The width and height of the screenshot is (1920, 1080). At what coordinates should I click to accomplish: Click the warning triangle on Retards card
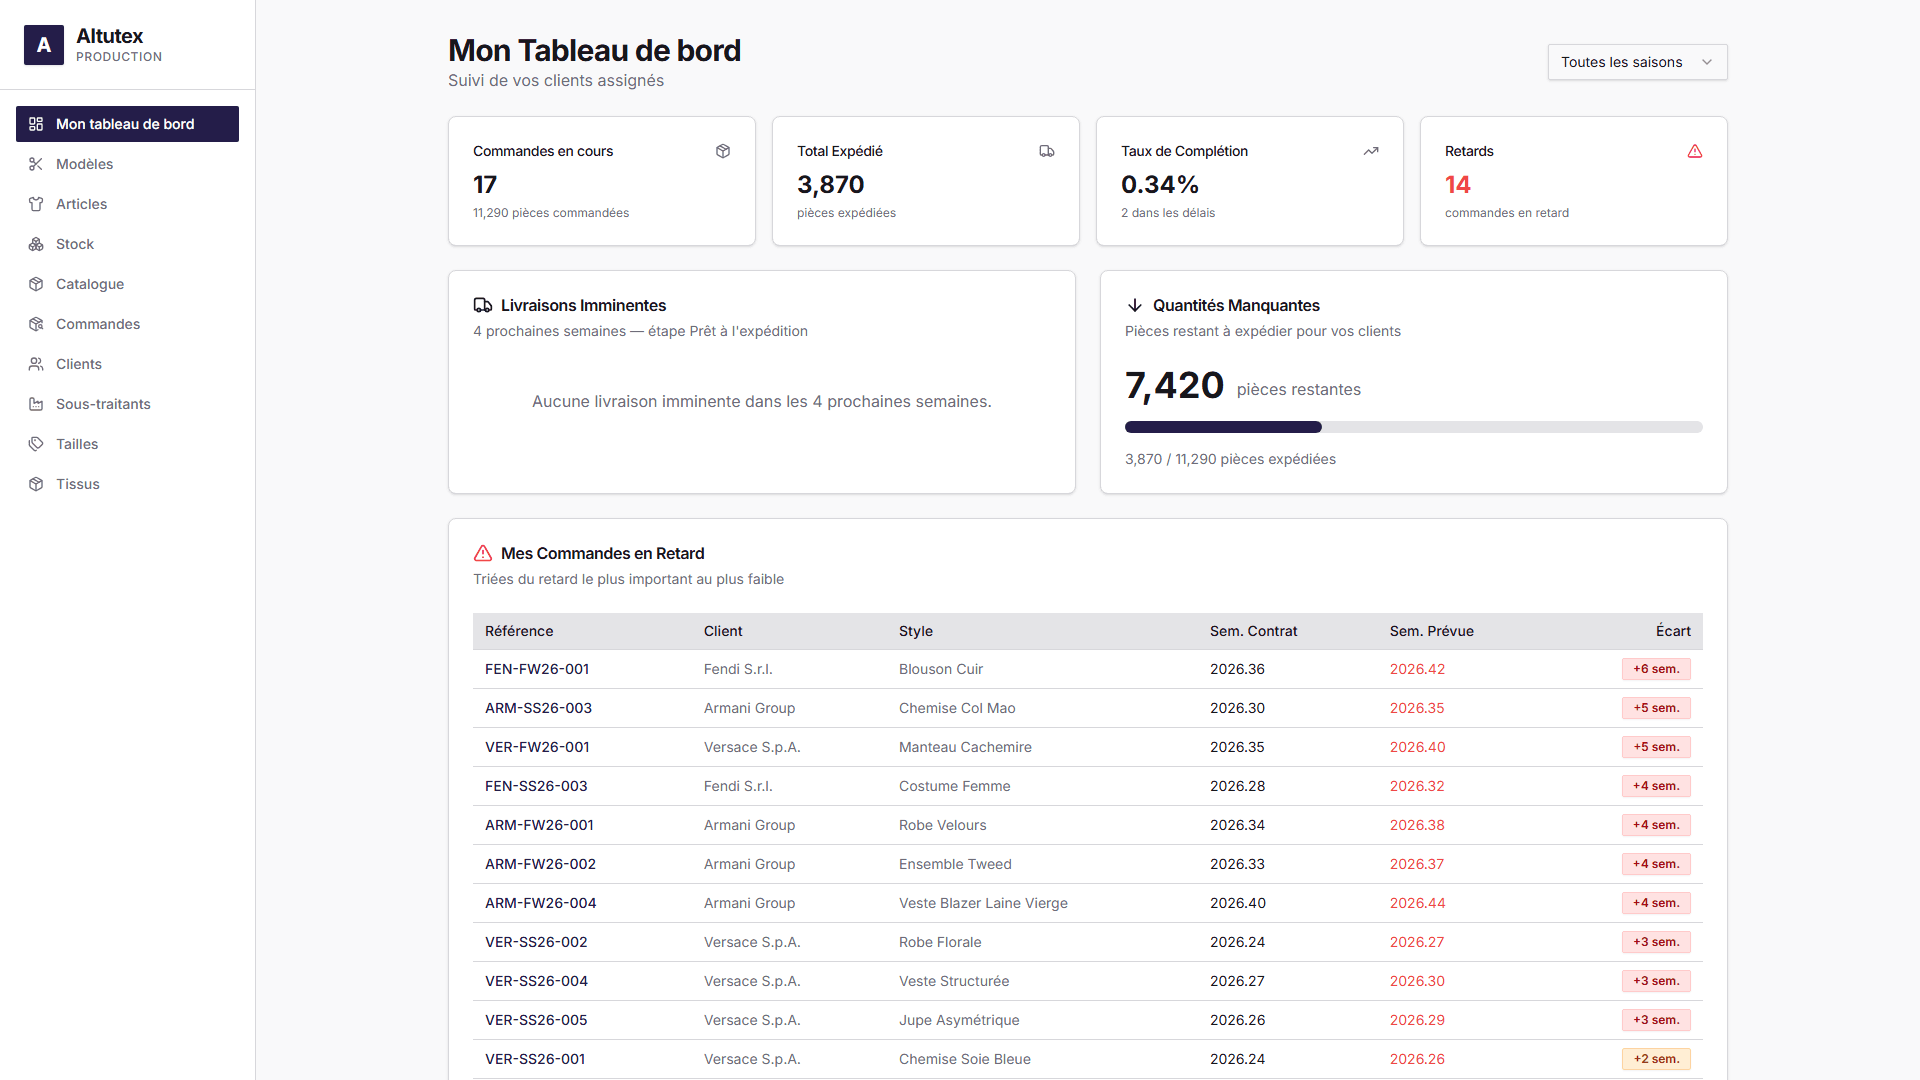tap(1695, 151)
